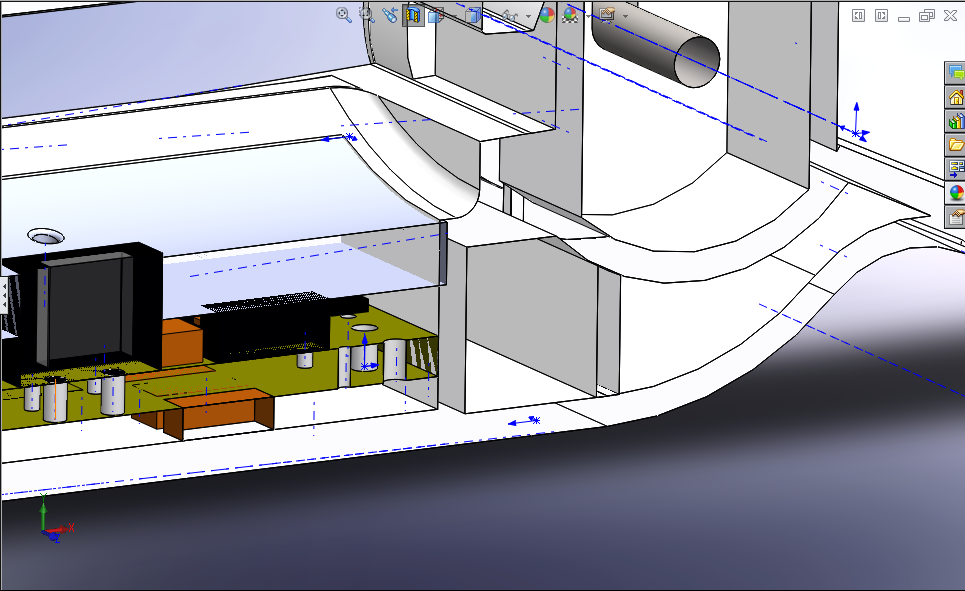Toggle the Section View button off
The image size is (965, 591).
pyautogui.click(x=413, y=15)
